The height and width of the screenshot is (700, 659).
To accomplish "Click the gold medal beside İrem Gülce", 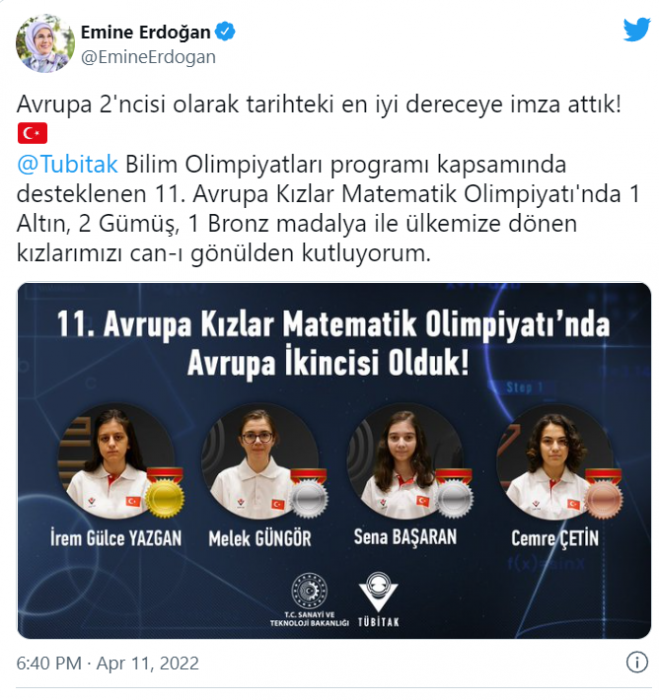I will pyautogui.click(x=165, y=492).
